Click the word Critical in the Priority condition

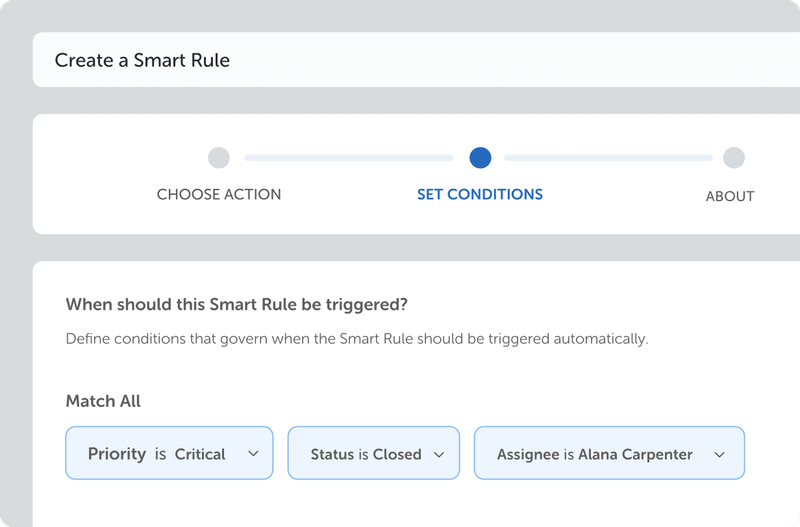click(200, 454)
